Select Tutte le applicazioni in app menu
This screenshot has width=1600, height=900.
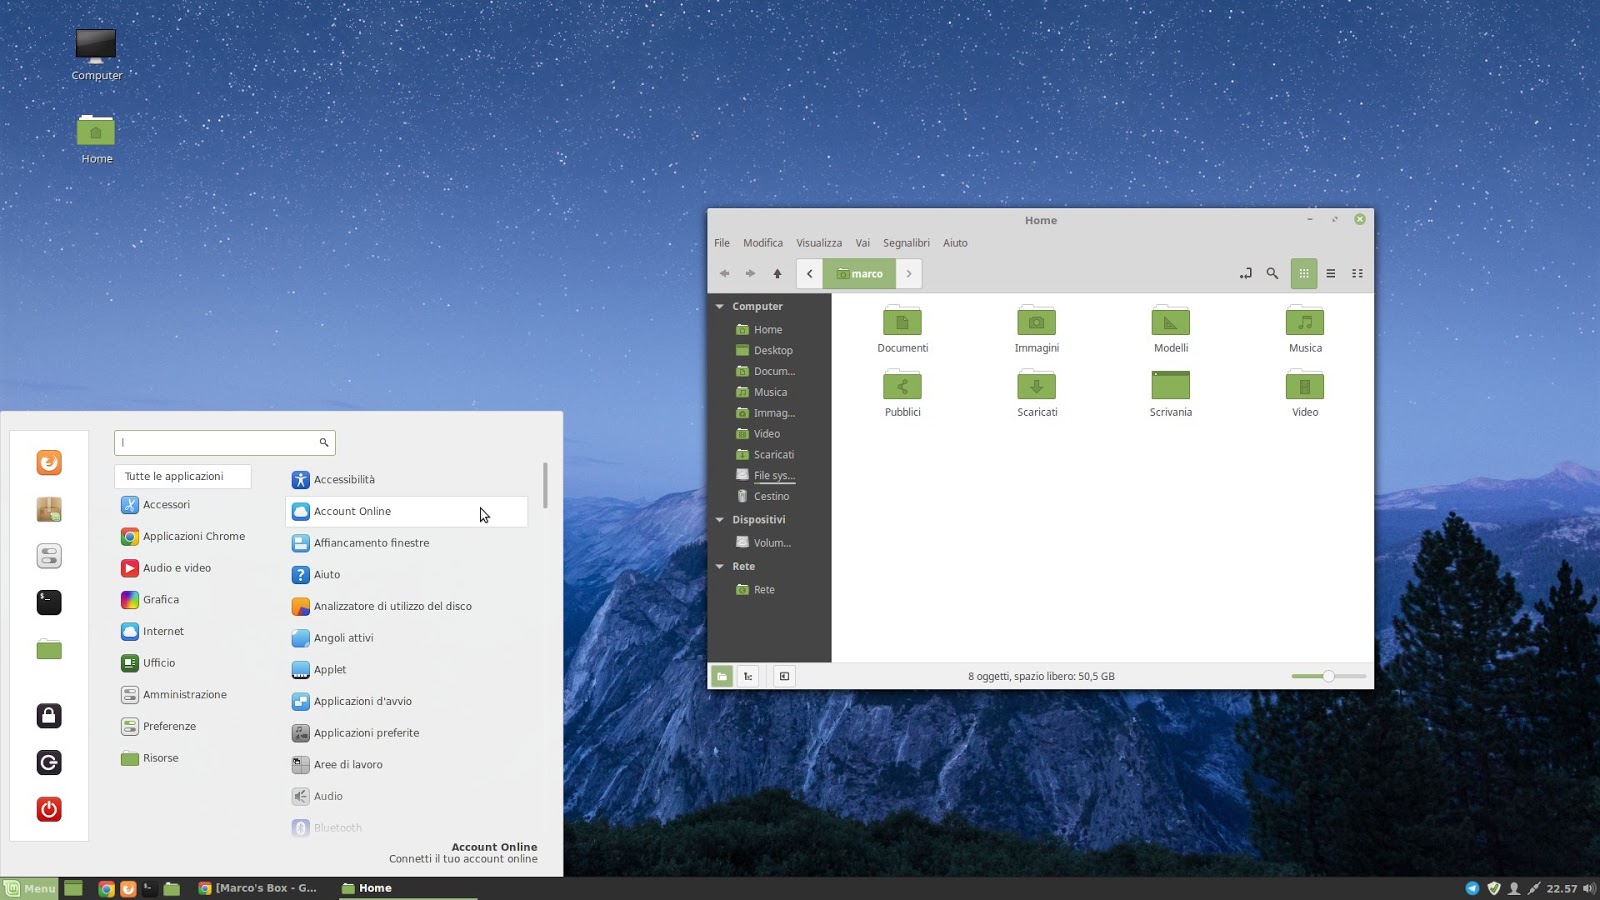(183, 476)
